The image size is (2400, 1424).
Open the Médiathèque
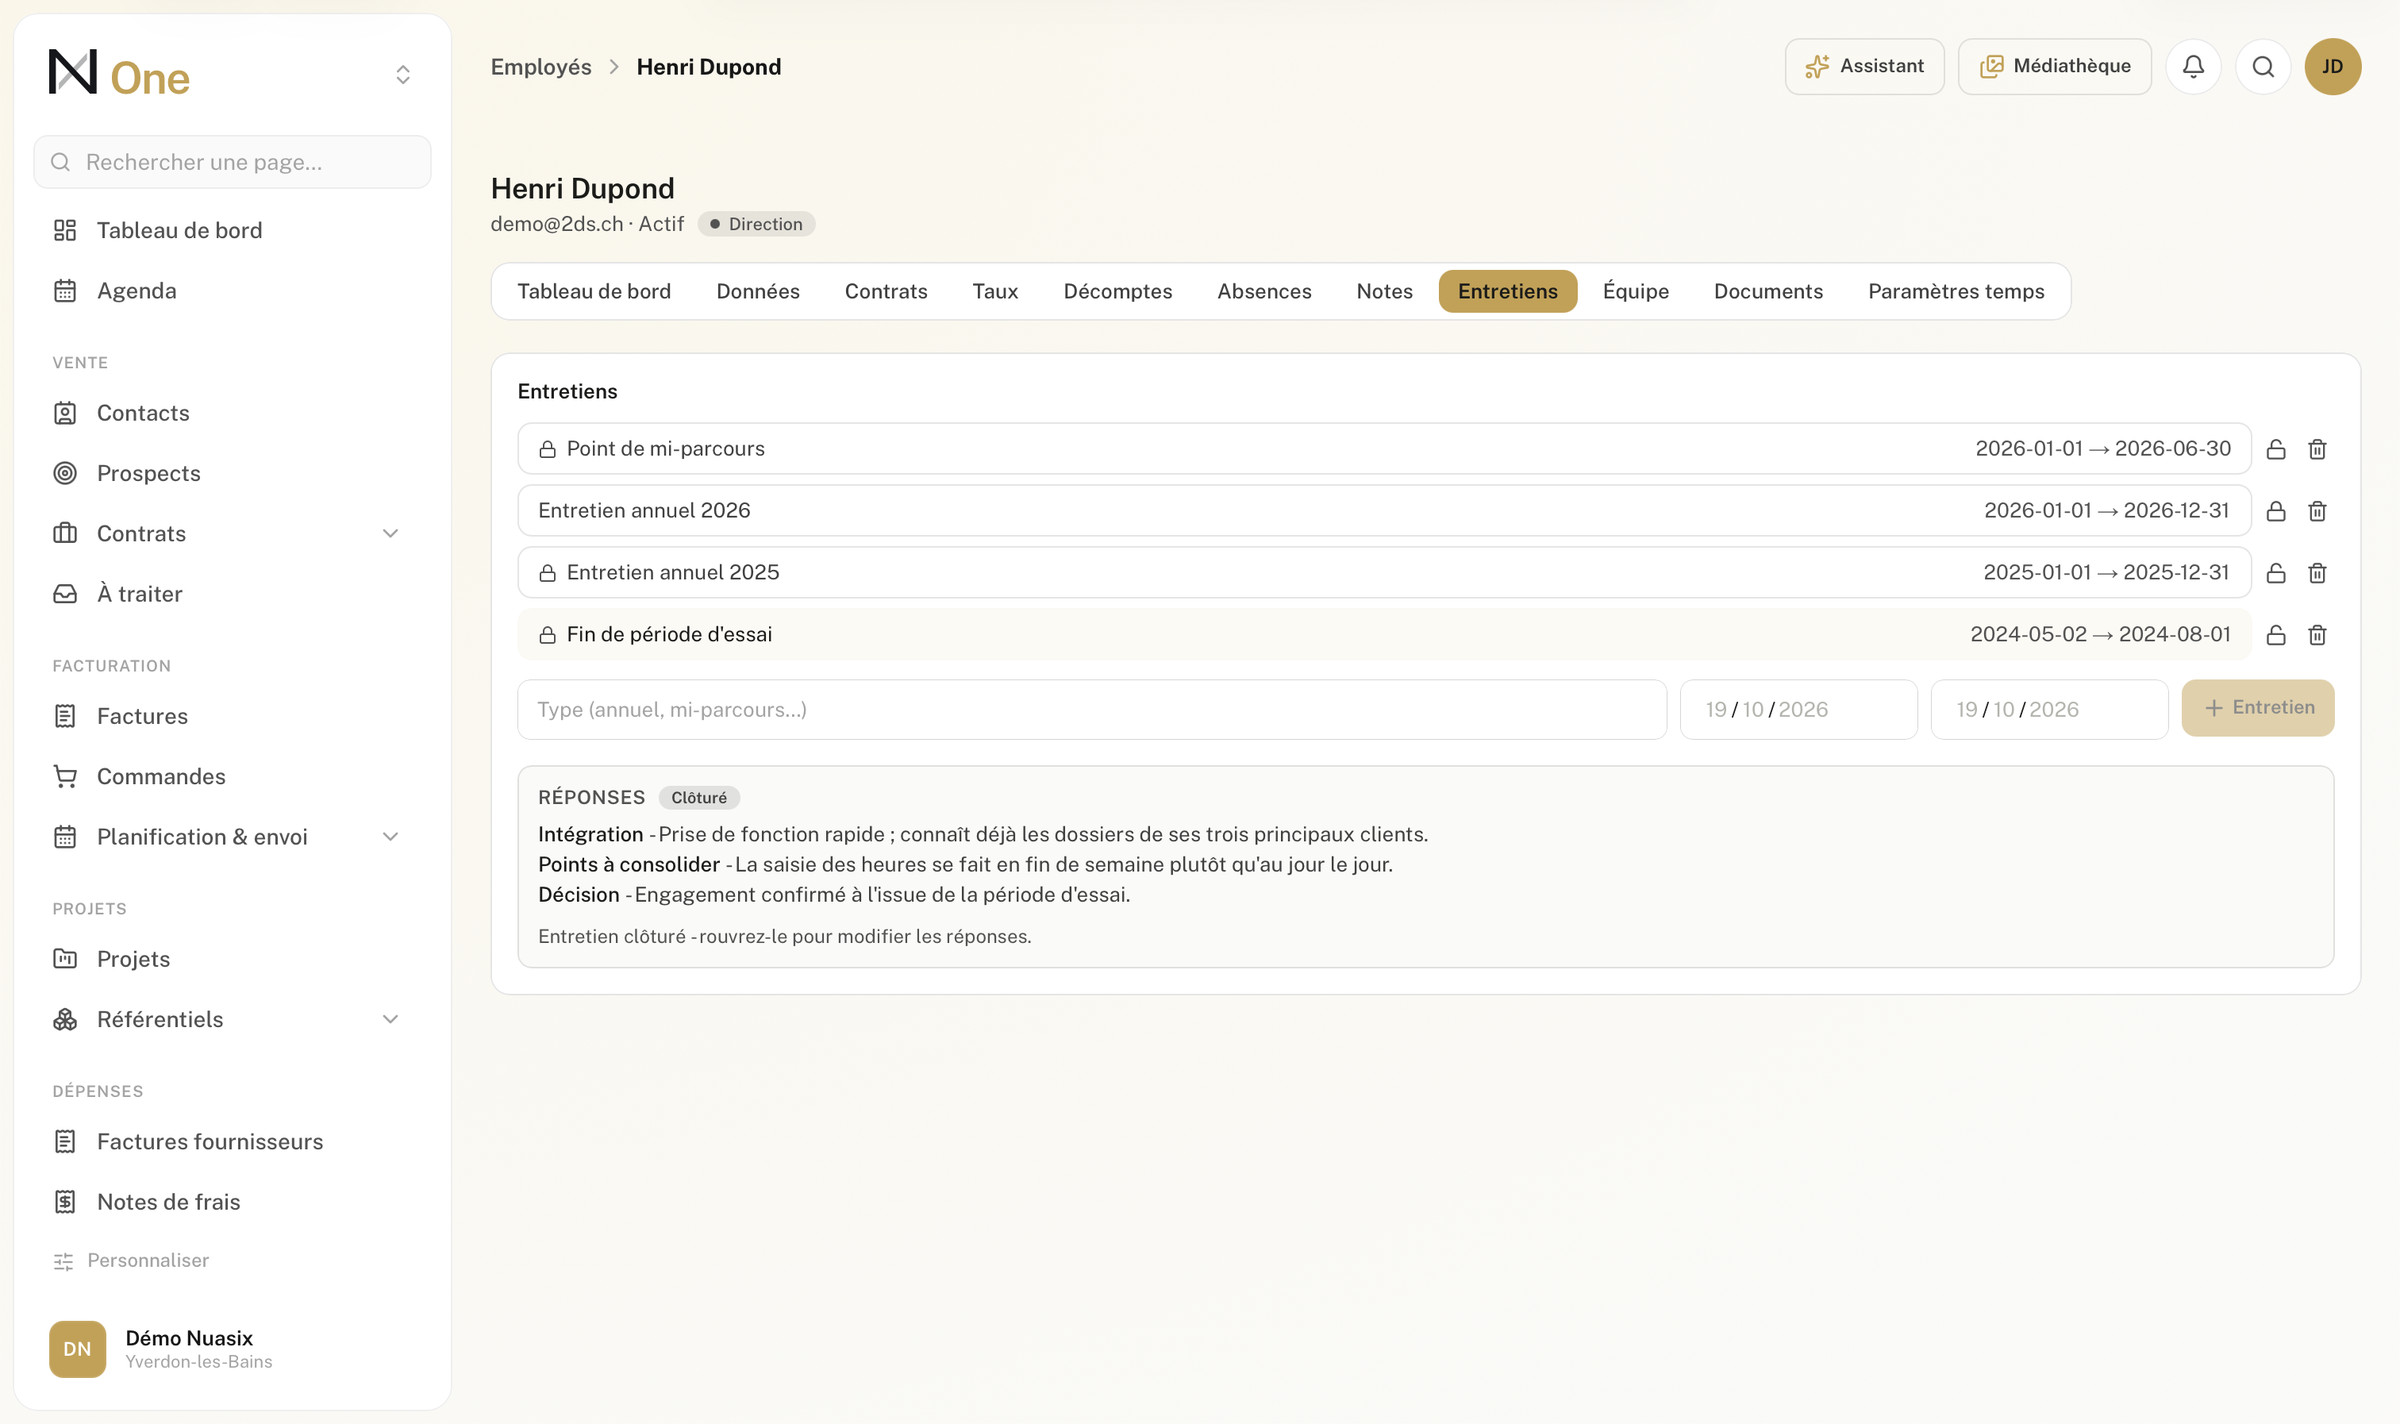click(x=2054, y=67)
